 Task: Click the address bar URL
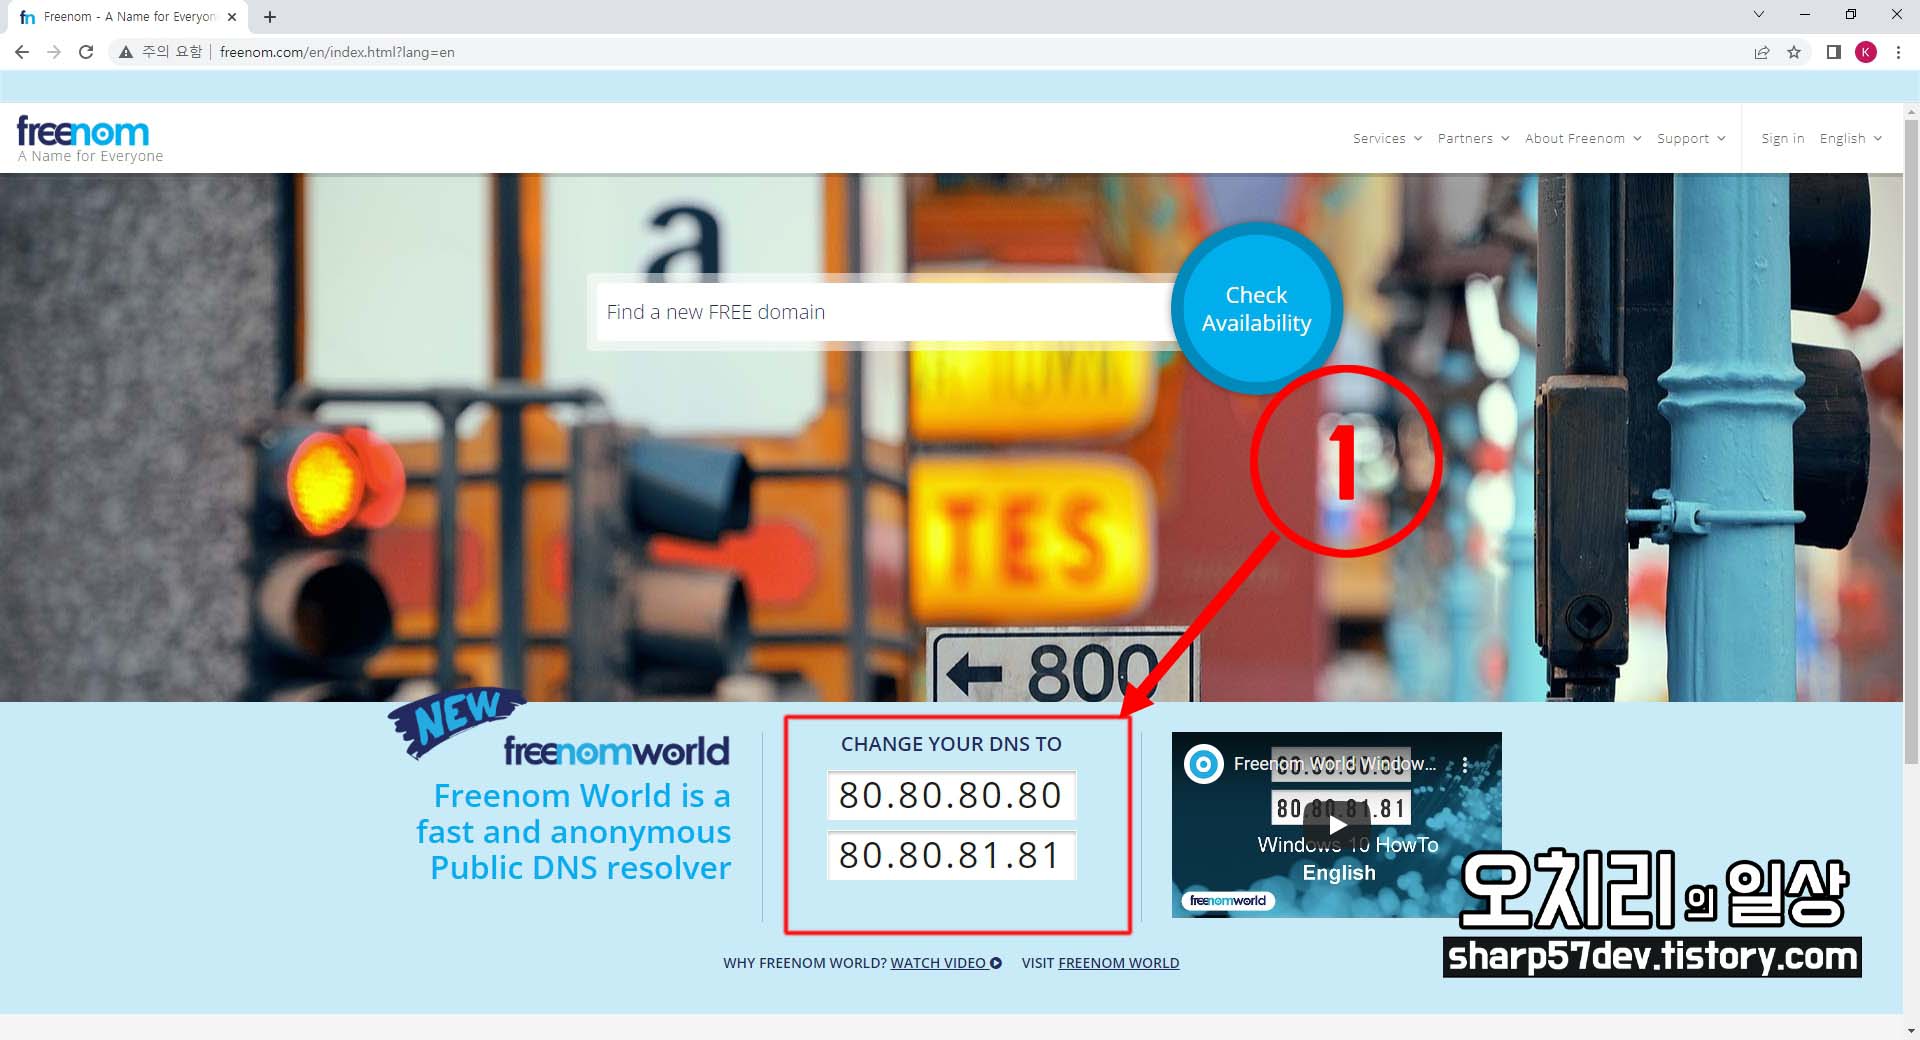[x=337, y=52]
